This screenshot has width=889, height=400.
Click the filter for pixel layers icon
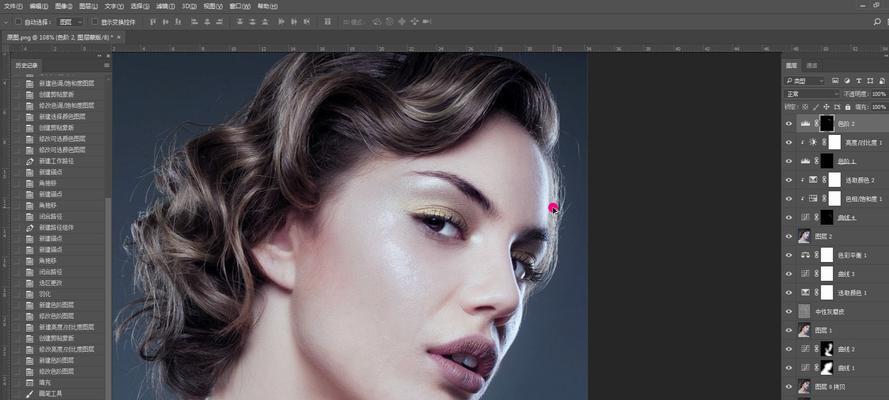coord(835,81)
